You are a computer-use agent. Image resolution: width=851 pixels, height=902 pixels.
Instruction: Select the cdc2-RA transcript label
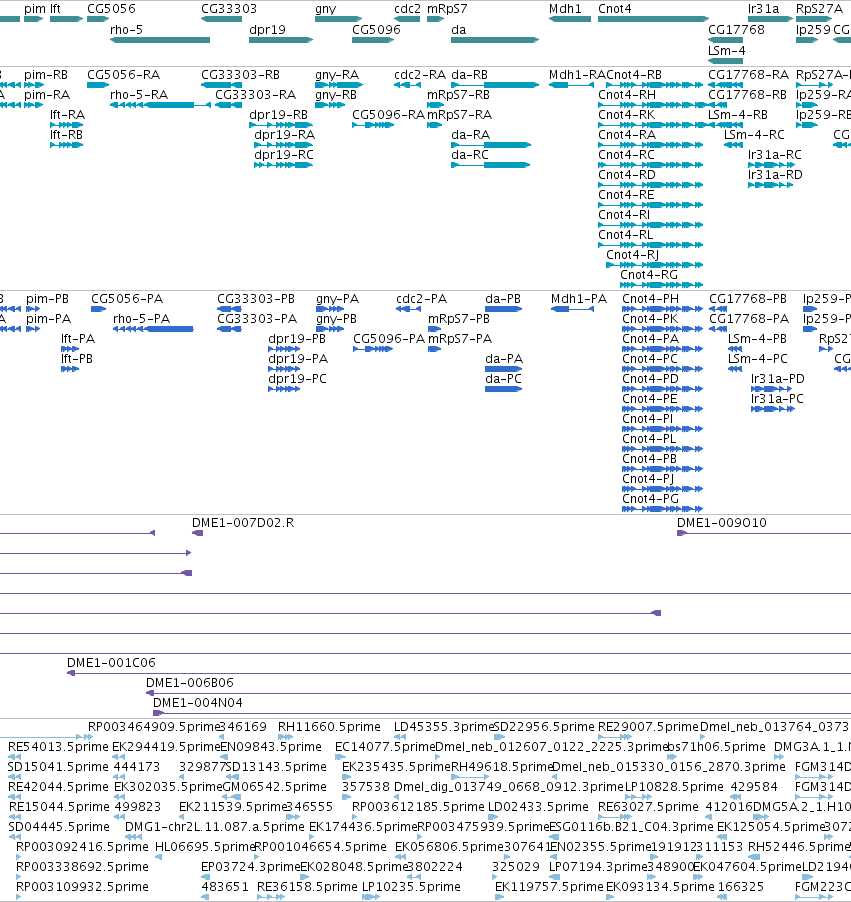[419, 75]
